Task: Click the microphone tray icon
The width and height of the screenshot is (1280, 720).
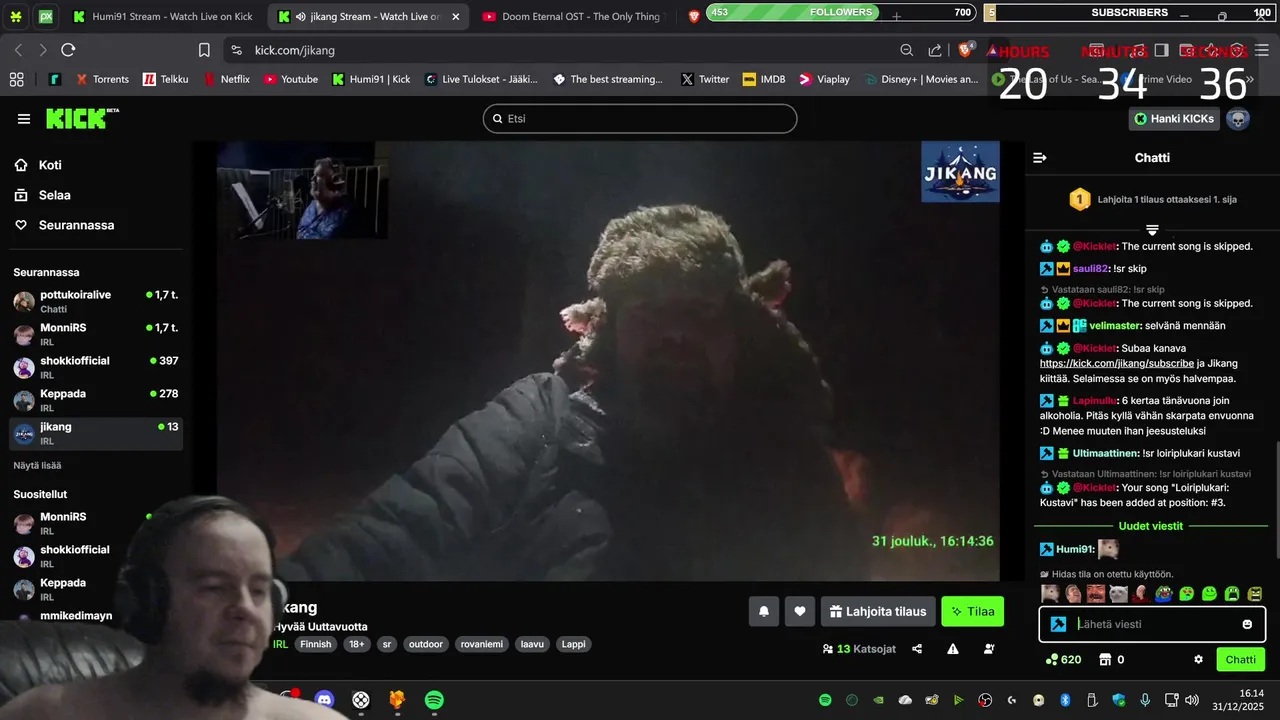Action: (1145, 700)
